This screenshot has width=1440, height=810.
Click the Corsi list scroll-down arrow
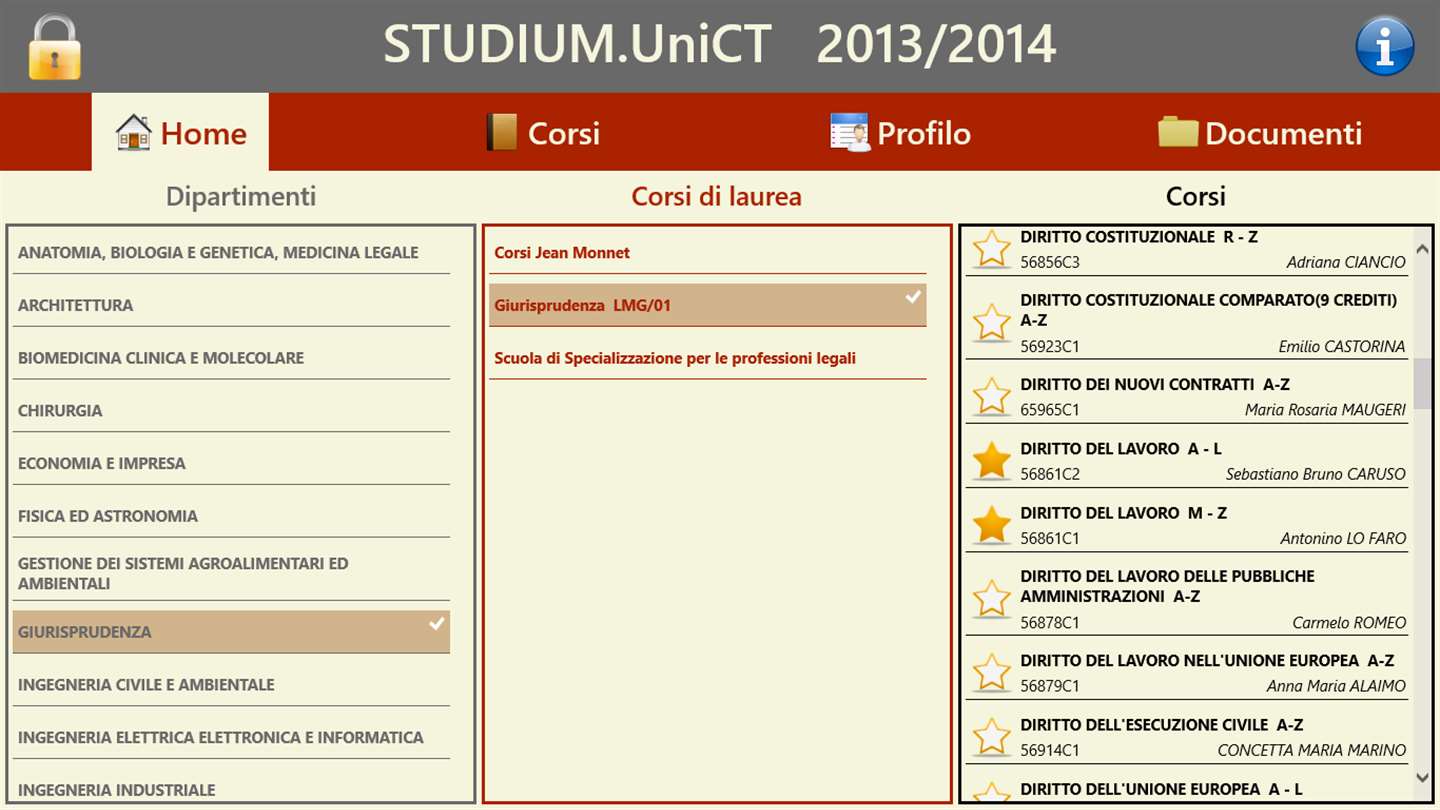[1423, 777]
